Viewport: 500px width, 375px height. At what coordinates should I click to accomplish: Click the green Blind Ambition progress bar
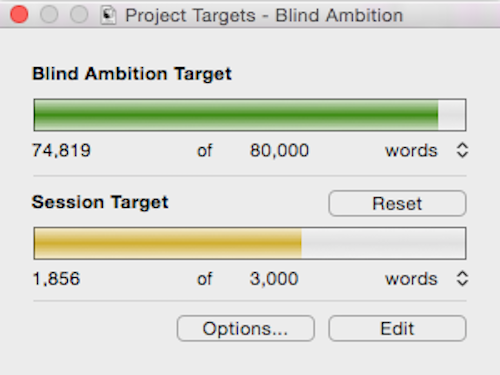250,115
